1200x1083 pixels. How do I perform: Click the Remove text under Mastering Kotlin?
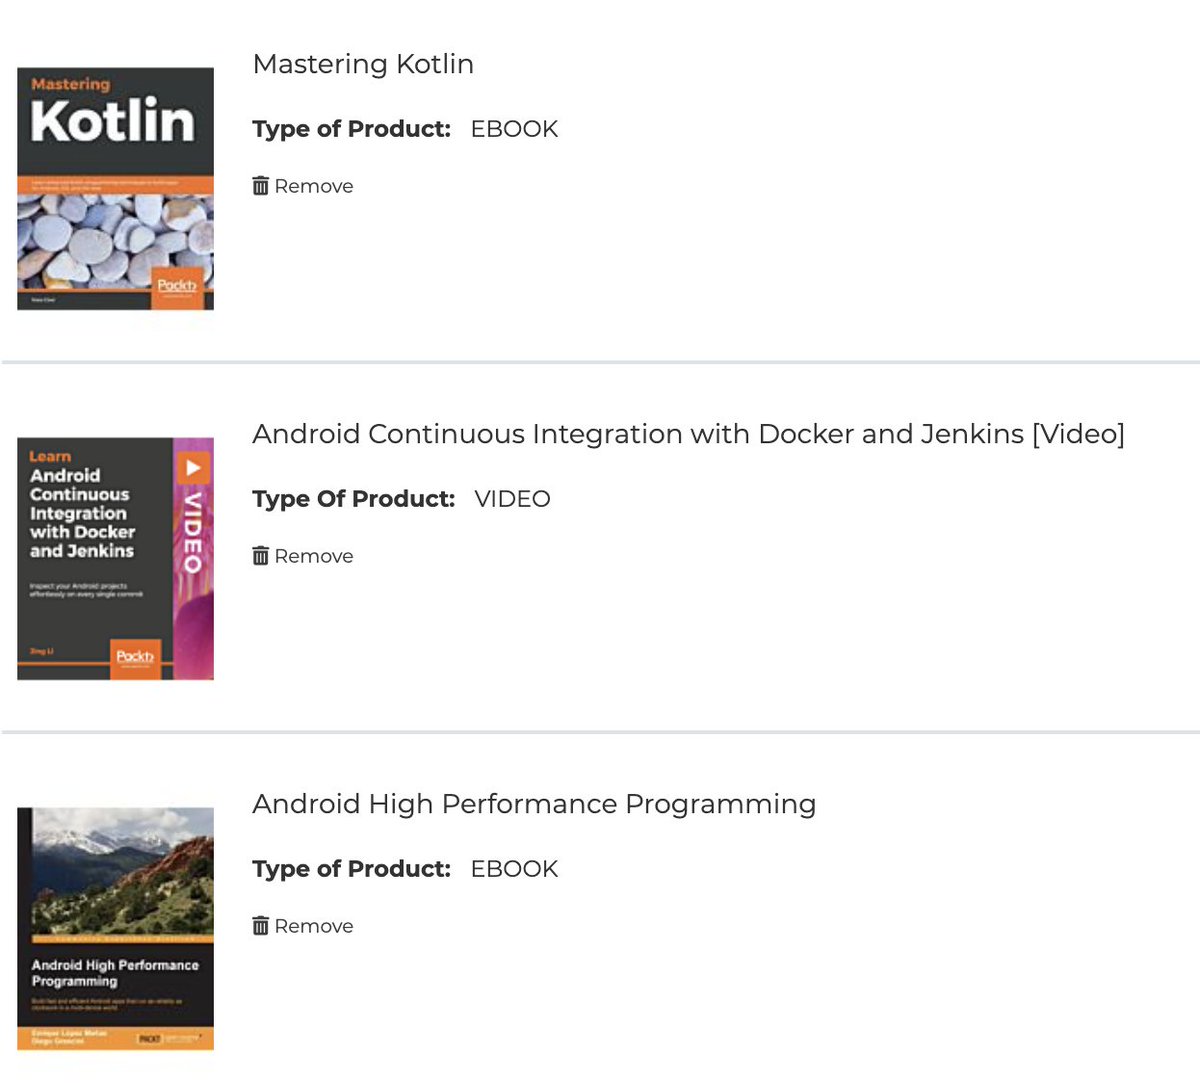pyautogui.click(x=314, y=186)
